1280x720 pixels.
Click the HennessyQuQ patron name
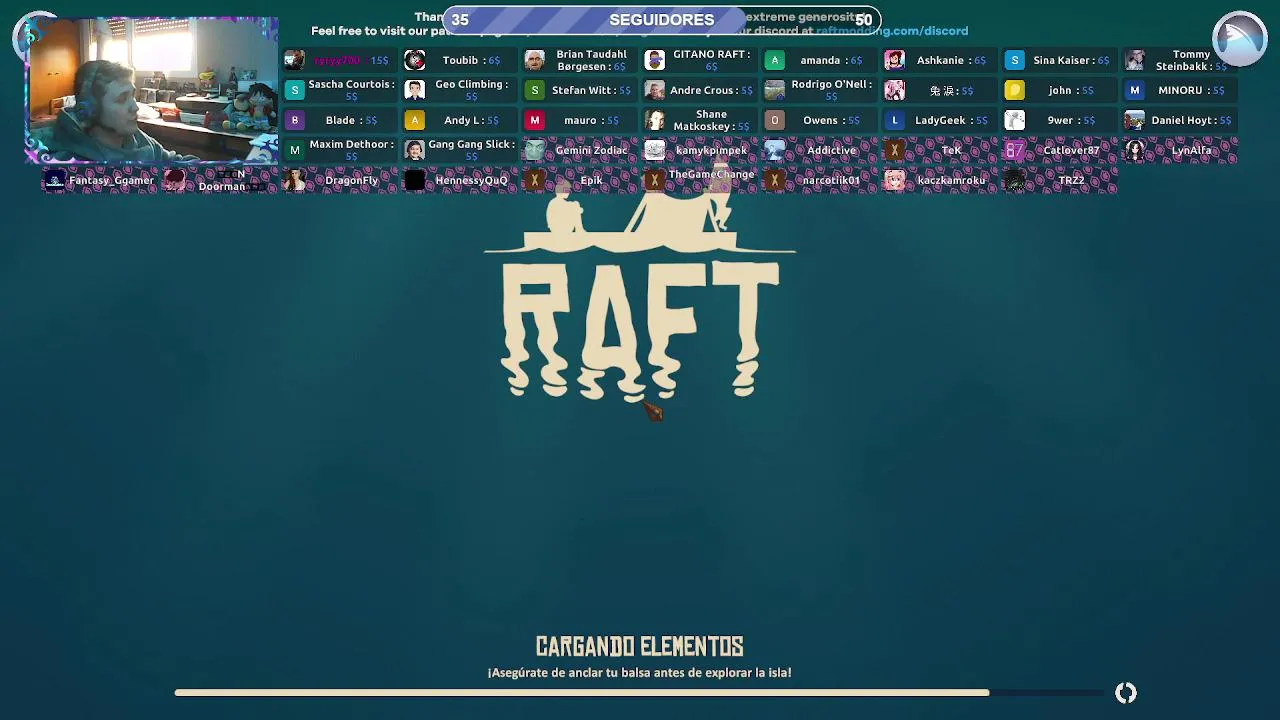[x=471, y=180]
